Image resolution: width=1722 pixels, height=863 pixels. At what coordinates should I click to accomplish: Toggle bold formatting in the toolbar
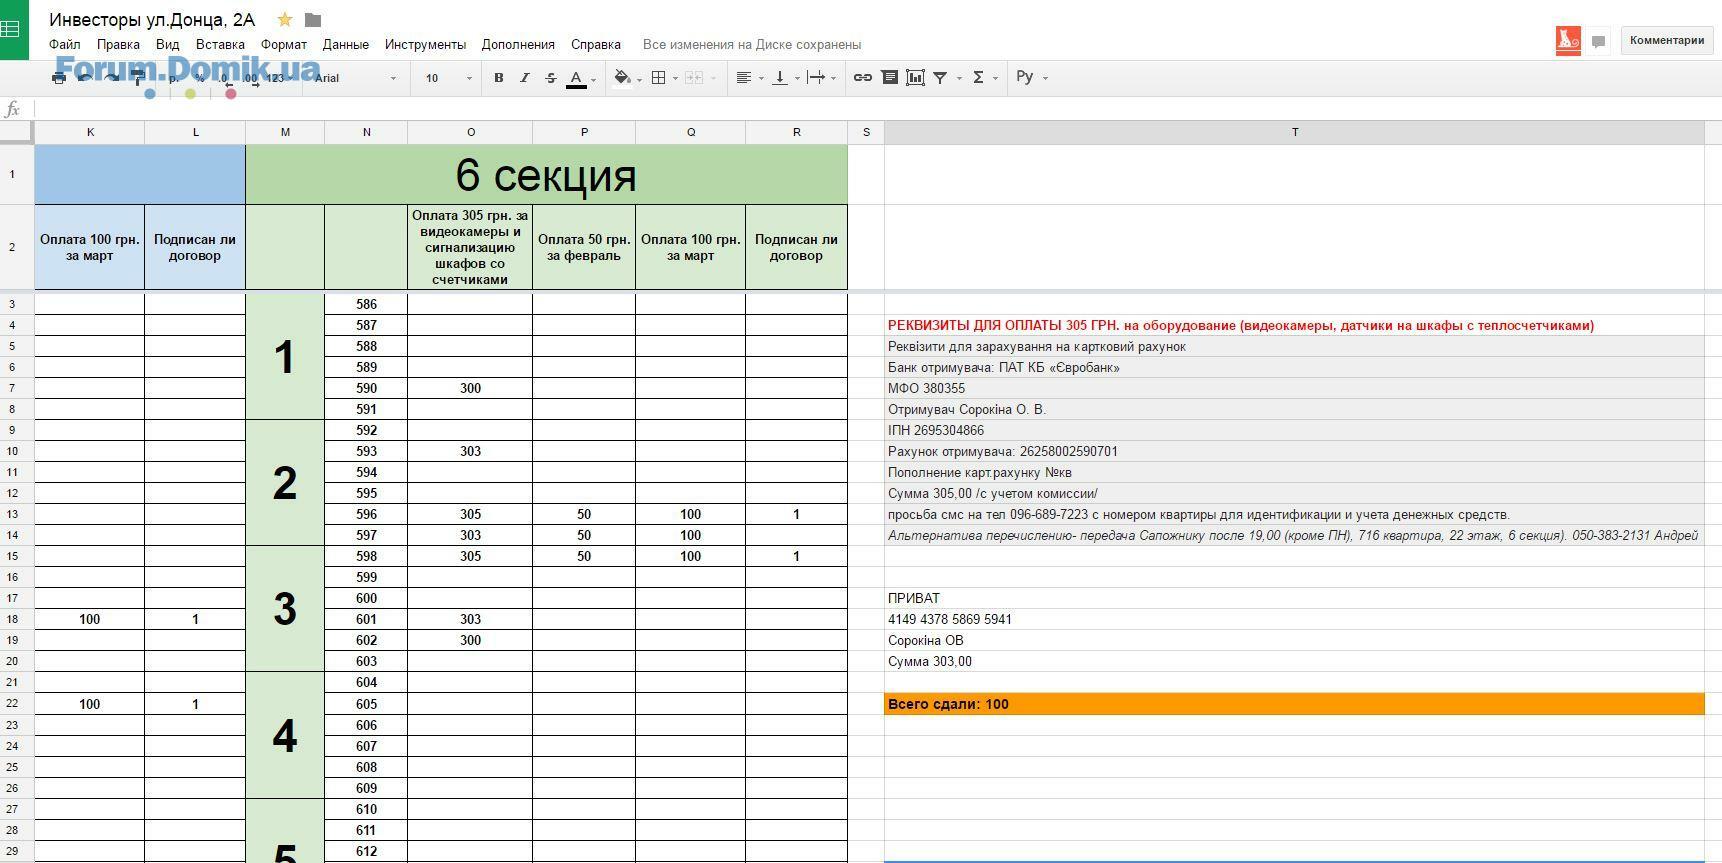click(498, 78)
